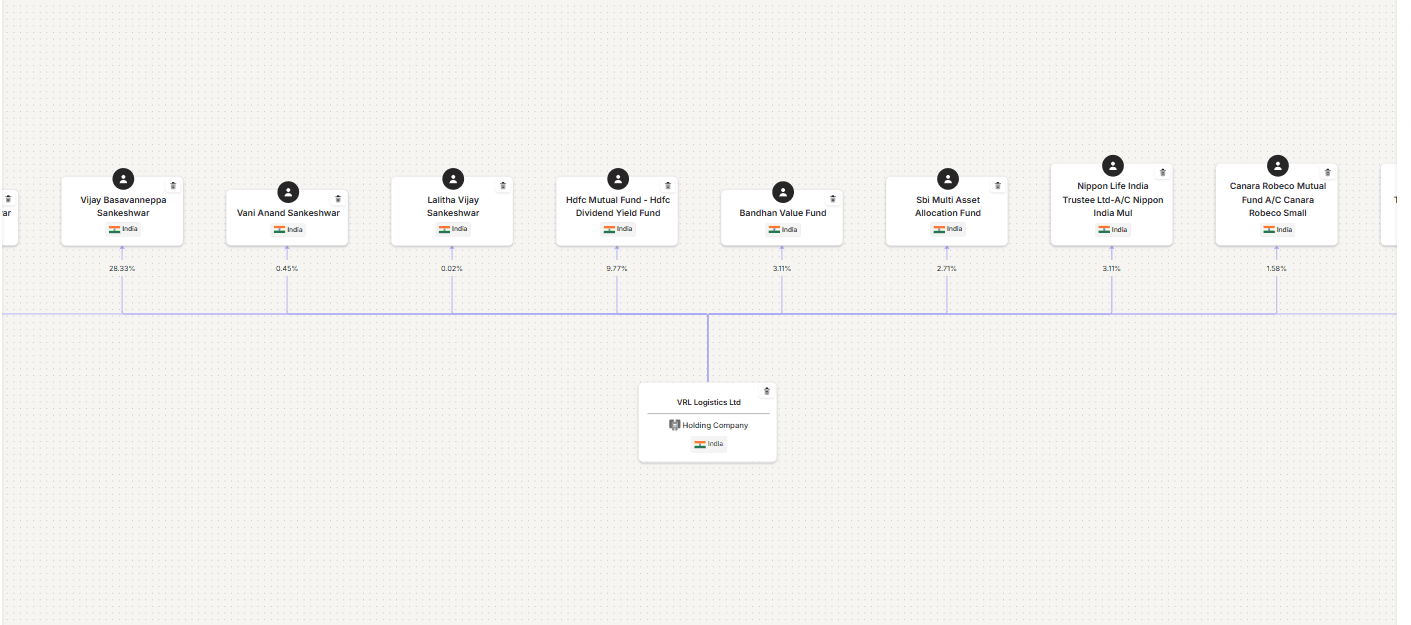Click the person avatar on Vani Anand Sankeshwar card
1411x625 pixels.
(288, 192)
